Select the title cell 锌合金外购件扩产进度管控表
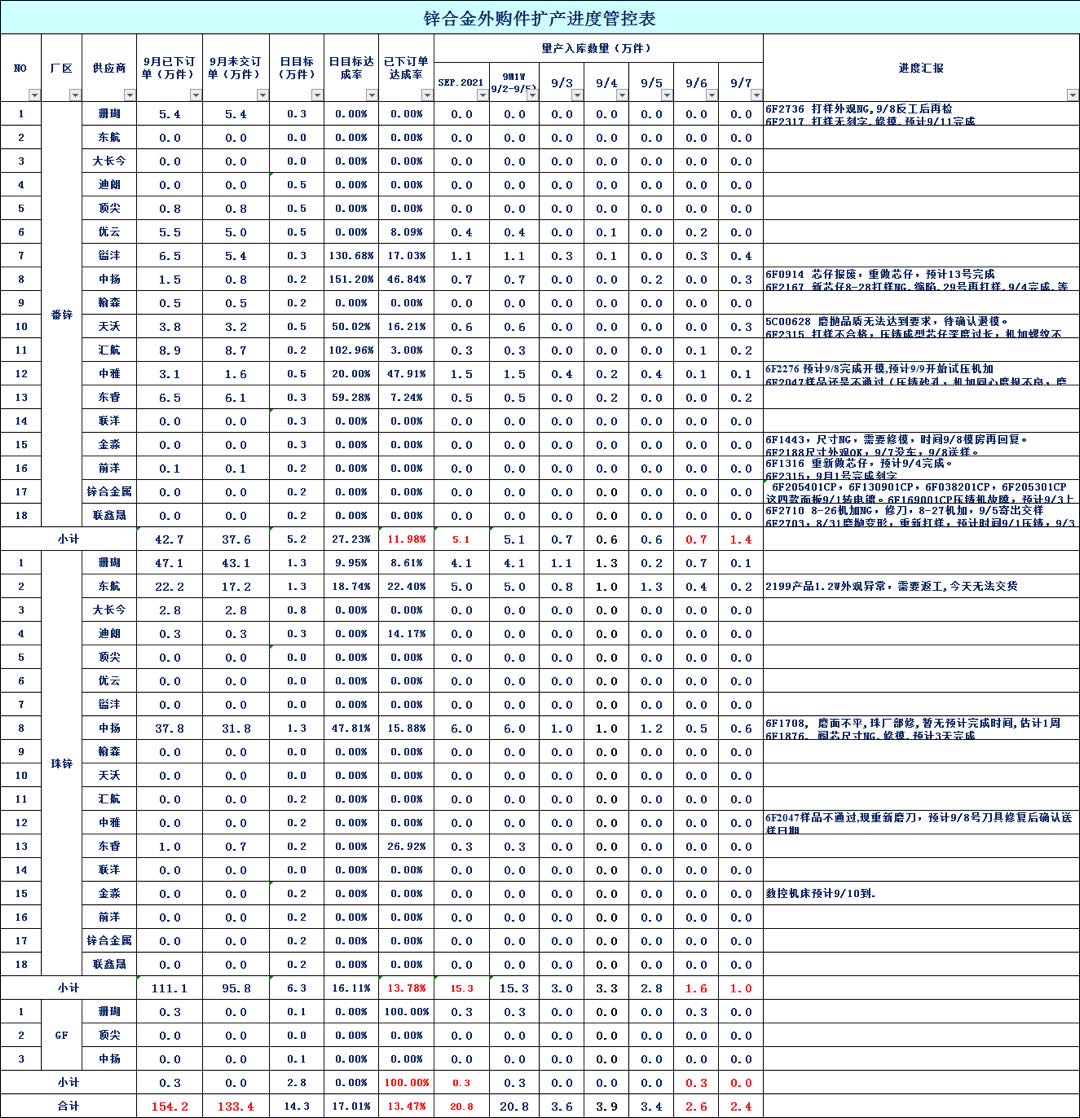The height and width of the screenshot is (1118, 1080). 540,18
